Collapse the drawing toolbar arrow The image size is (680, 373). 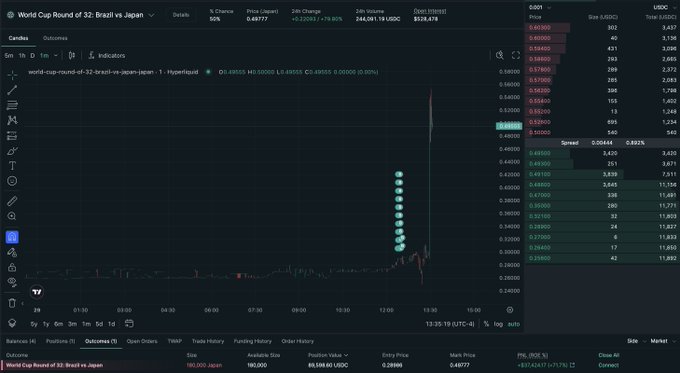pos(23,304)
